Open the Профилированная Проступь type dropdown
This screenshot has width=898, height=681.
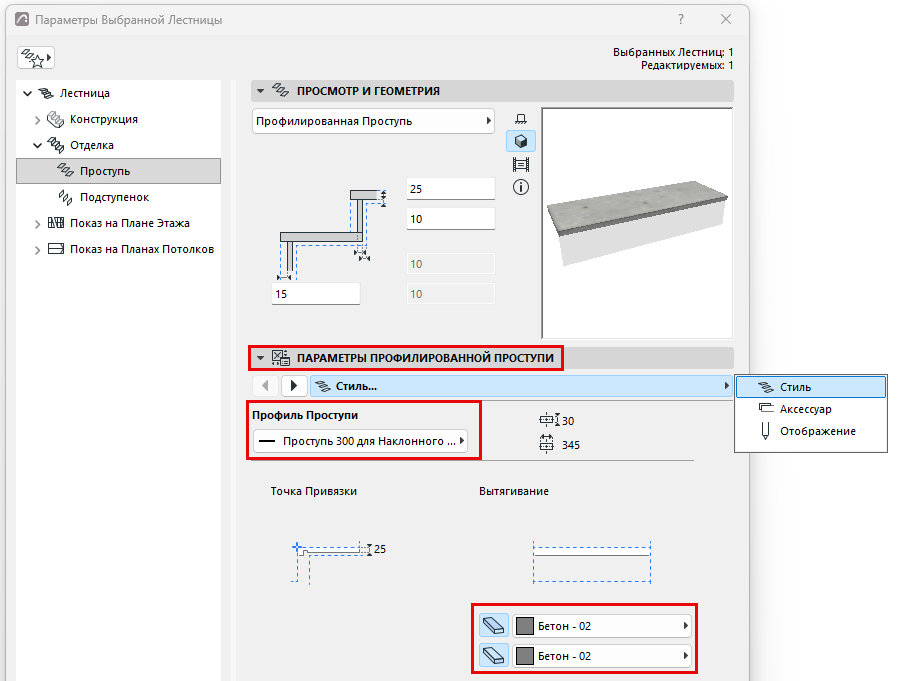click(x=373, y=121)
